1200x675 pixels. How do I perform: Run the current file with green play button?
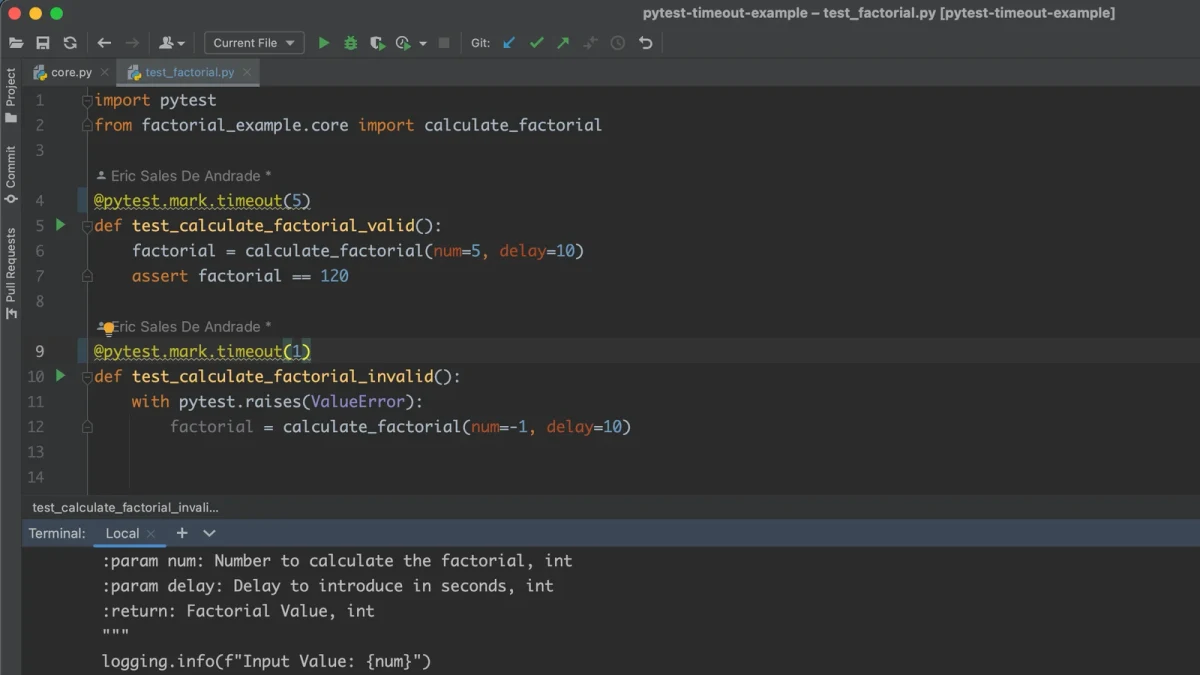coord(323,43)
